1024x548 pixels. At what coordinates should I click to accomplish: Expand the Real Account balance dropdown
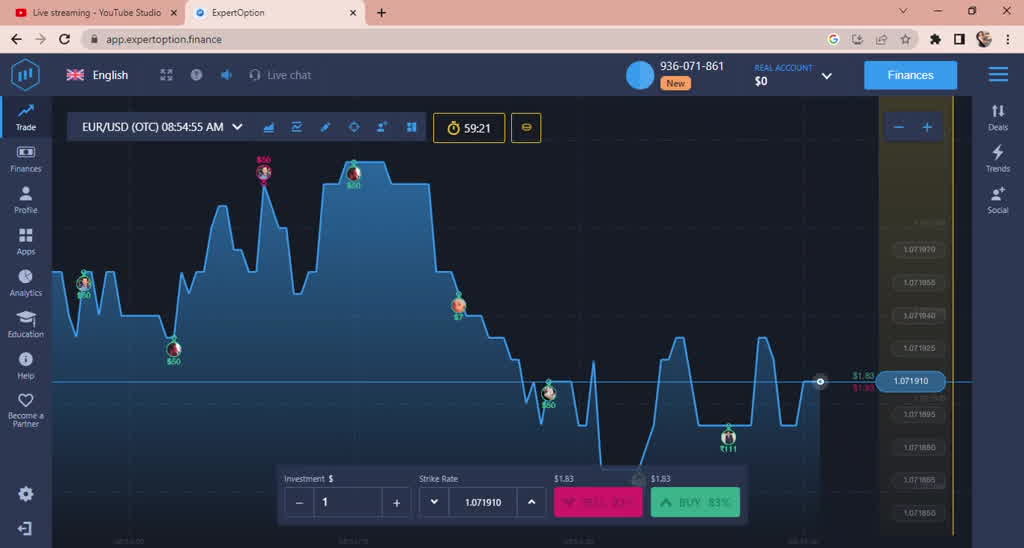point(827,75)
